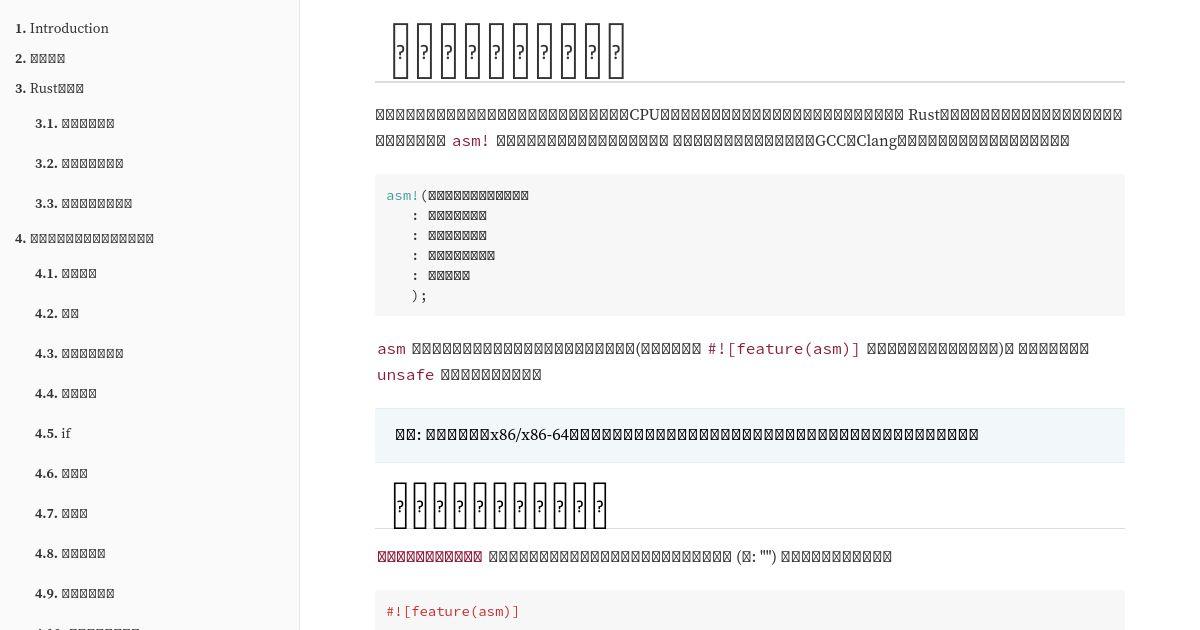Go to sidebar section 4.4.
Screen dimensions: 1200x630
(x=66, y=393)
